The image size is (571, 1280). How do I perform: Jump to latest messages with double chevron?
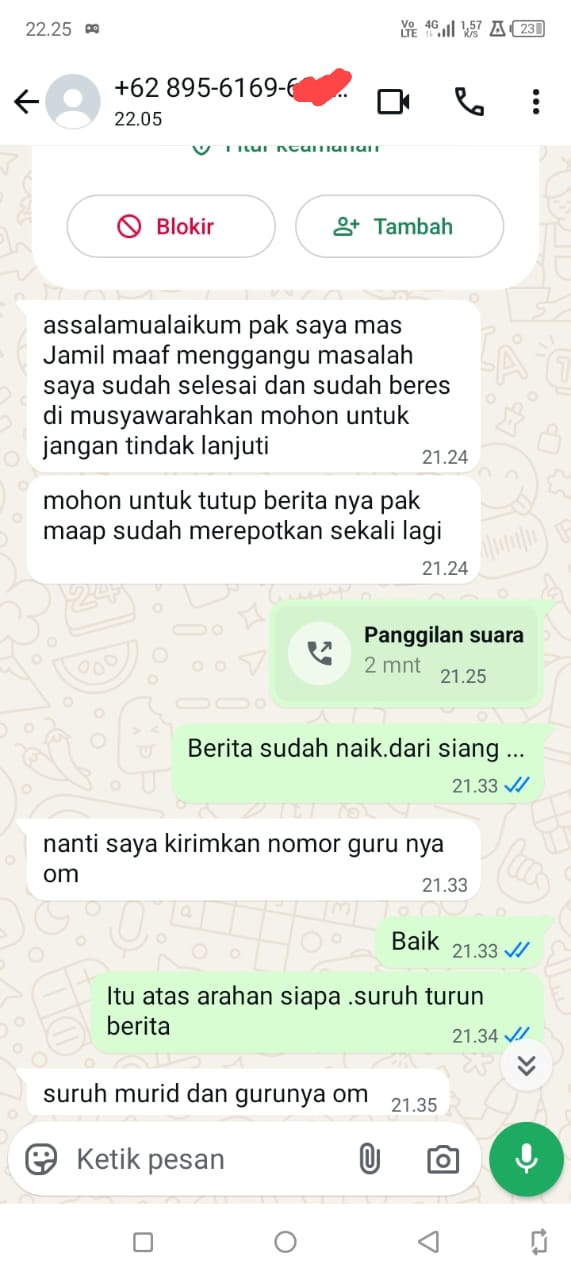click(x=527, y=1064)
